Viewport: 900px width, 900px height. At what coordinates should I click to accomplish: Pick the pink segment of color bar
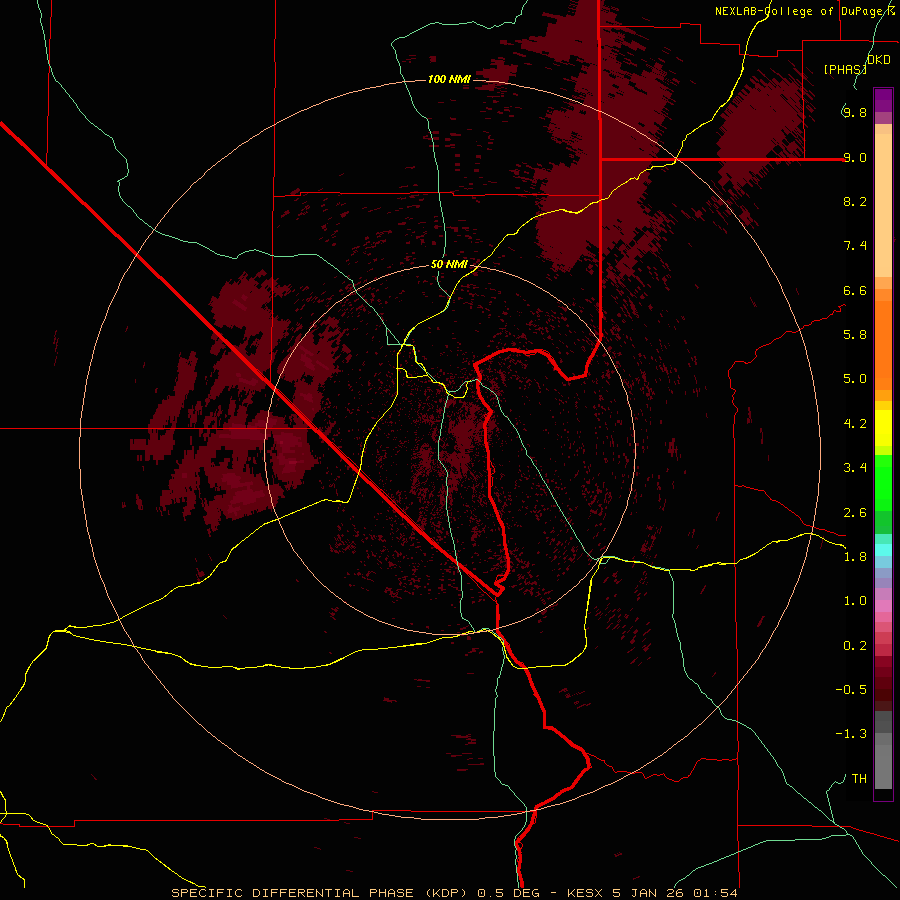pyautogui.click(x=883, y=606)
